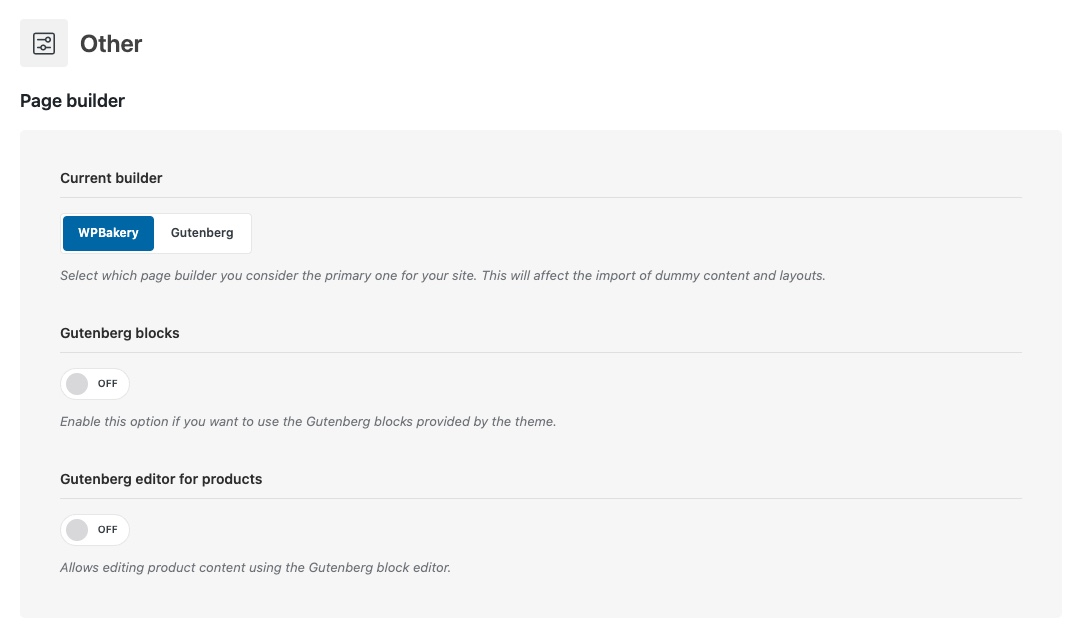Screen dimensions: 1079x641
Task: Click divider under Gutenberg editor for products
Action: (x=540, y=498)
